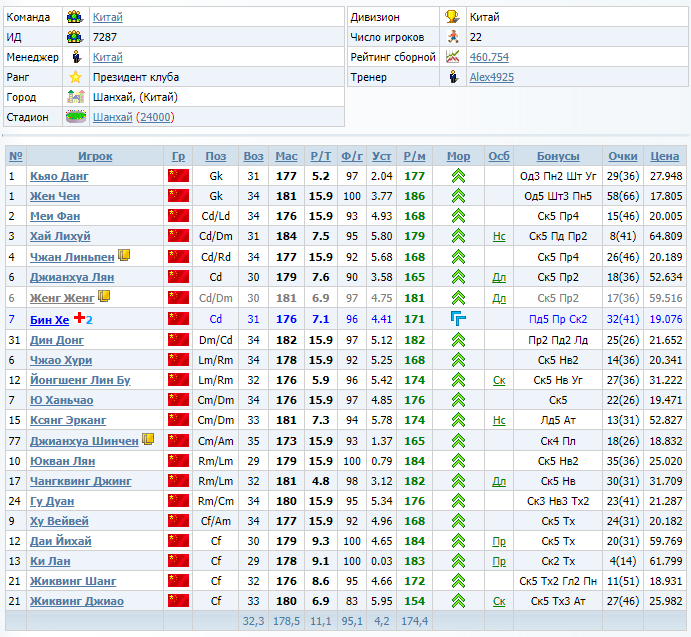This screenshot has width=691, height=637.
Task: Open the team rating 460.754 link
Action: click(489, 57)
